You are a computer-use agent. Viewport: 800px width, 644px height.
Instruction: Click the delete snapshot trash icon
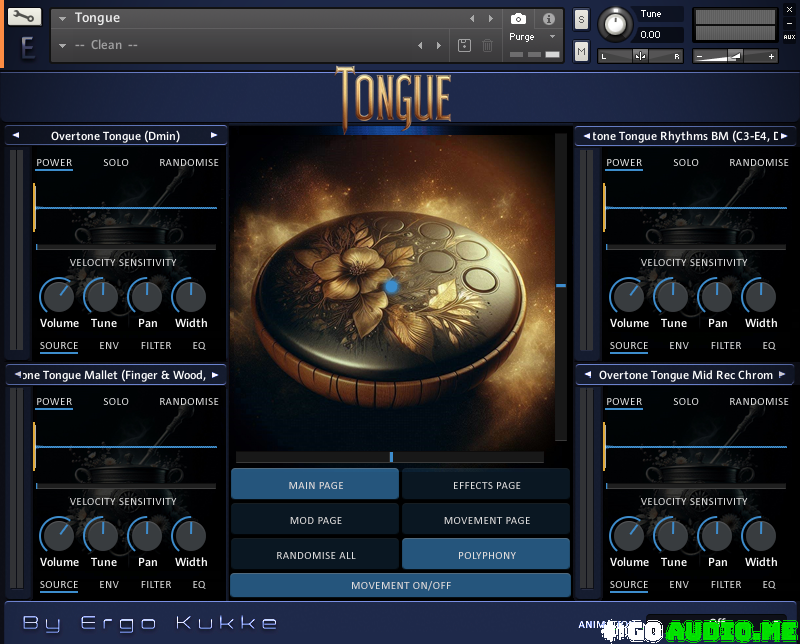click(x=487, y=45)
